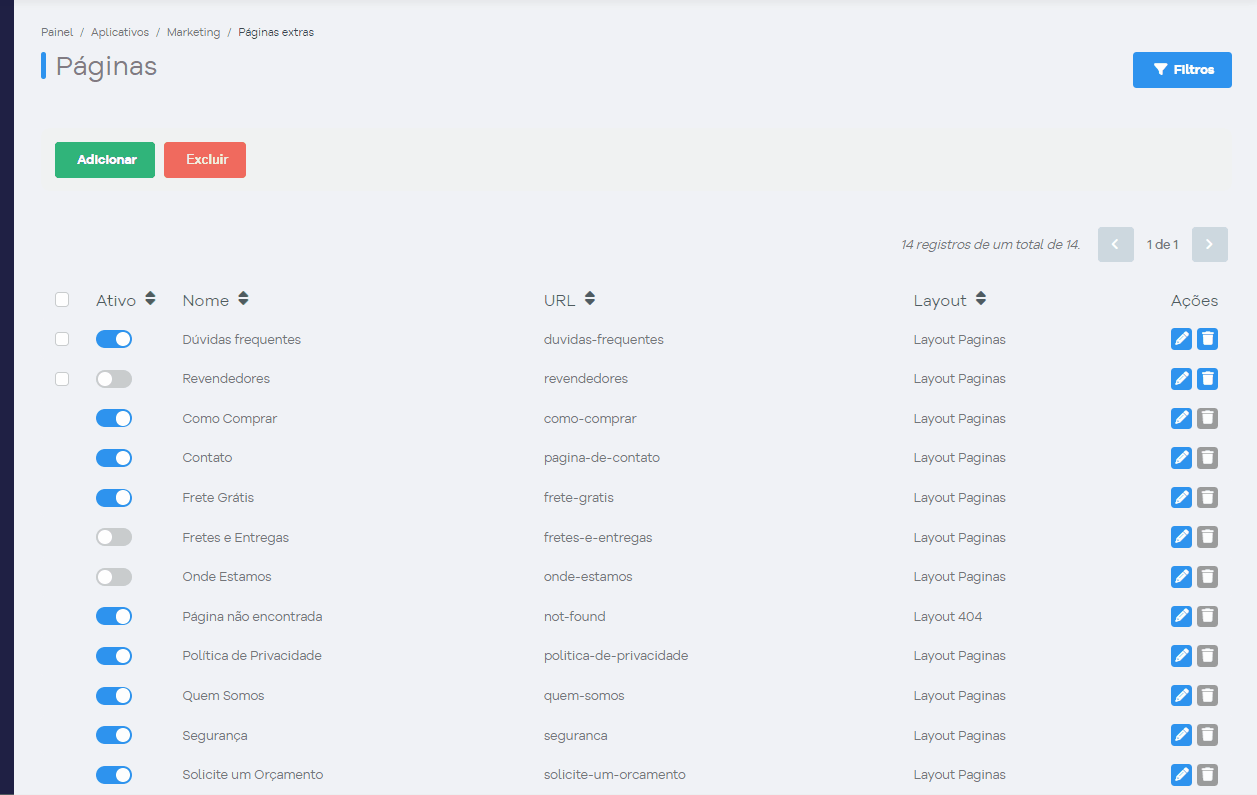This screenshot has width=1257, height=795.
Task: Go to Marketing in the breadcrumb
Action: click(x=193, y=32)
